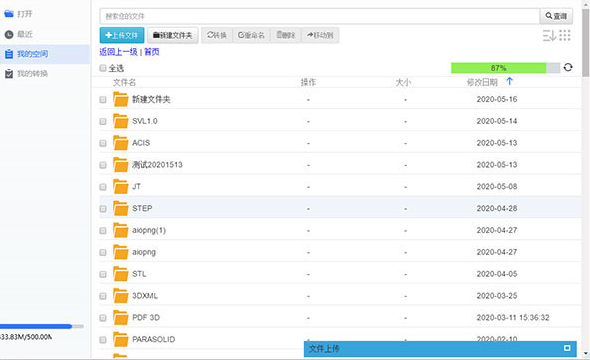Check the box for STL row
Screen dimensions: 590x360
point(103,274)
